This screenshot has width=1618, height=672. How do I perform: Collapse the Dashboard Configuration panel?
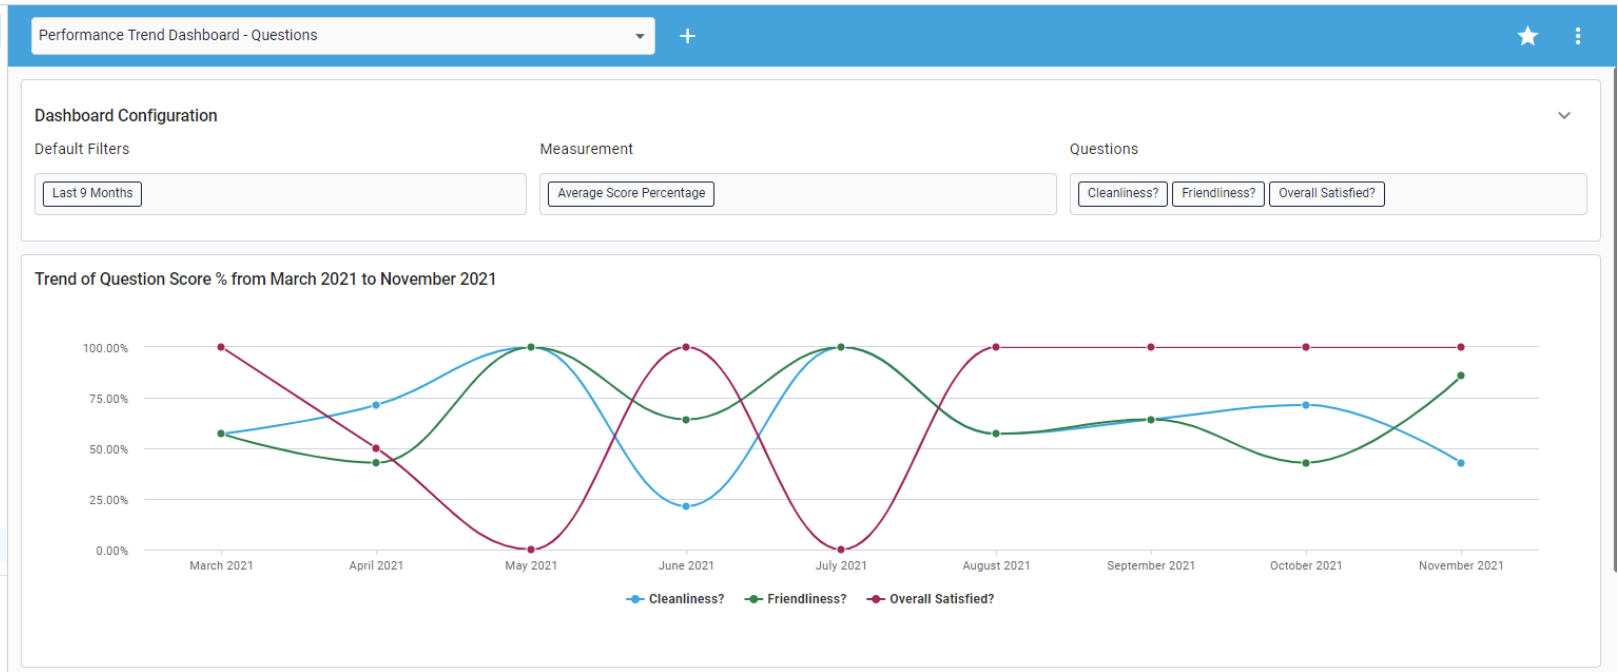[1564, 116]
